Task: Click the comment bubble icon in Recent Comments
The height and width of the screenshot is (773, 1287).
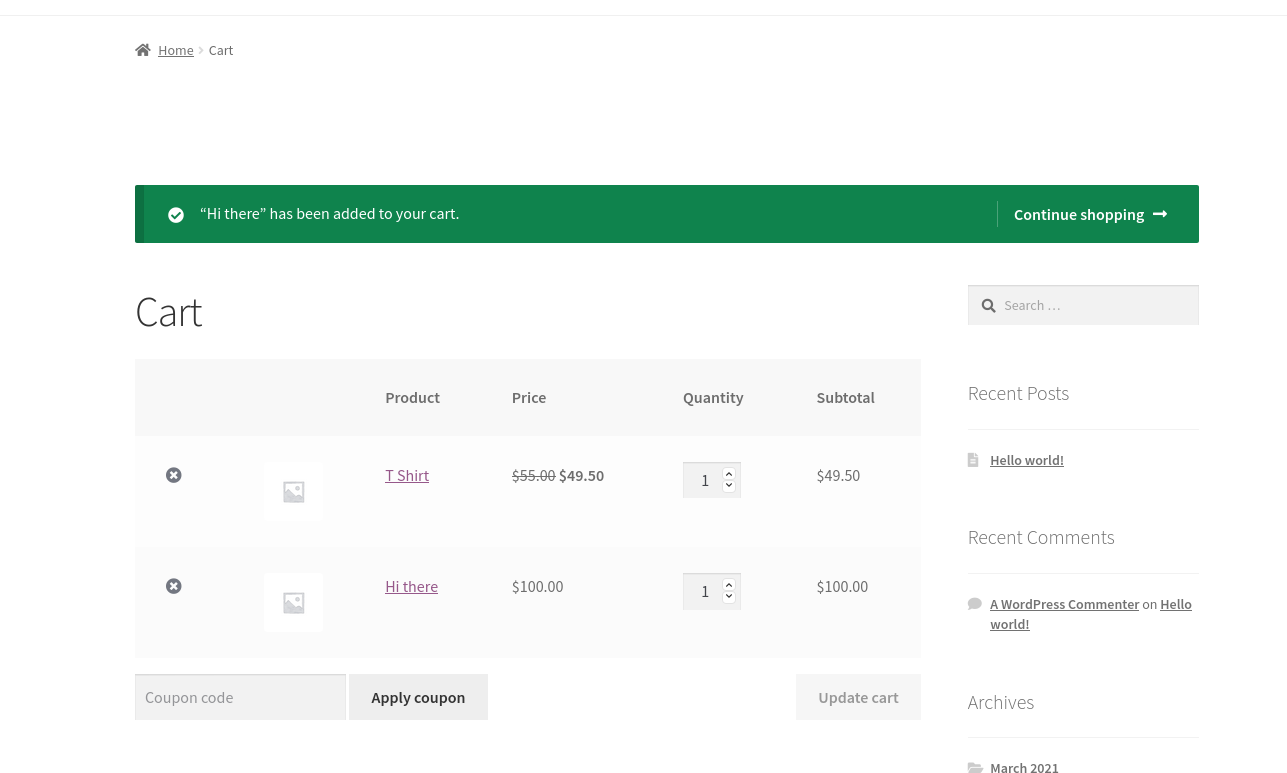Action: pos(975,604)
